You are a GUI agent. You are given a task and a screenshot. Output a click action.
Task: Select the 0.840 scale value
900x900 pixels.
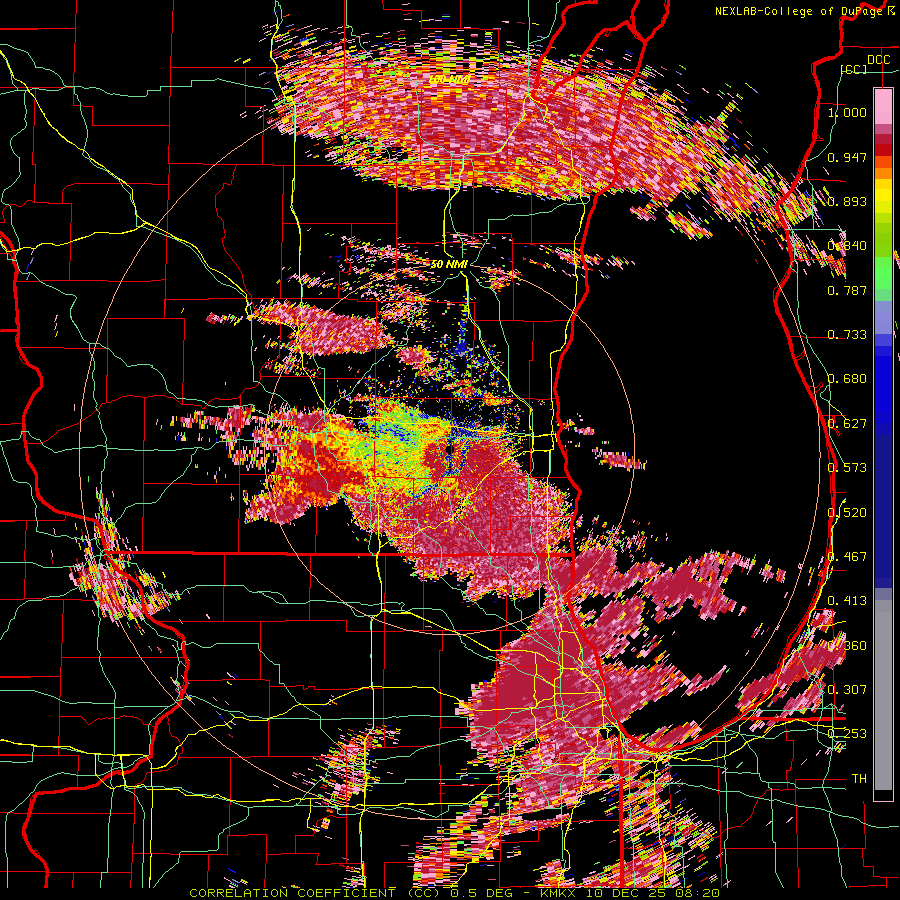point(847,246)
